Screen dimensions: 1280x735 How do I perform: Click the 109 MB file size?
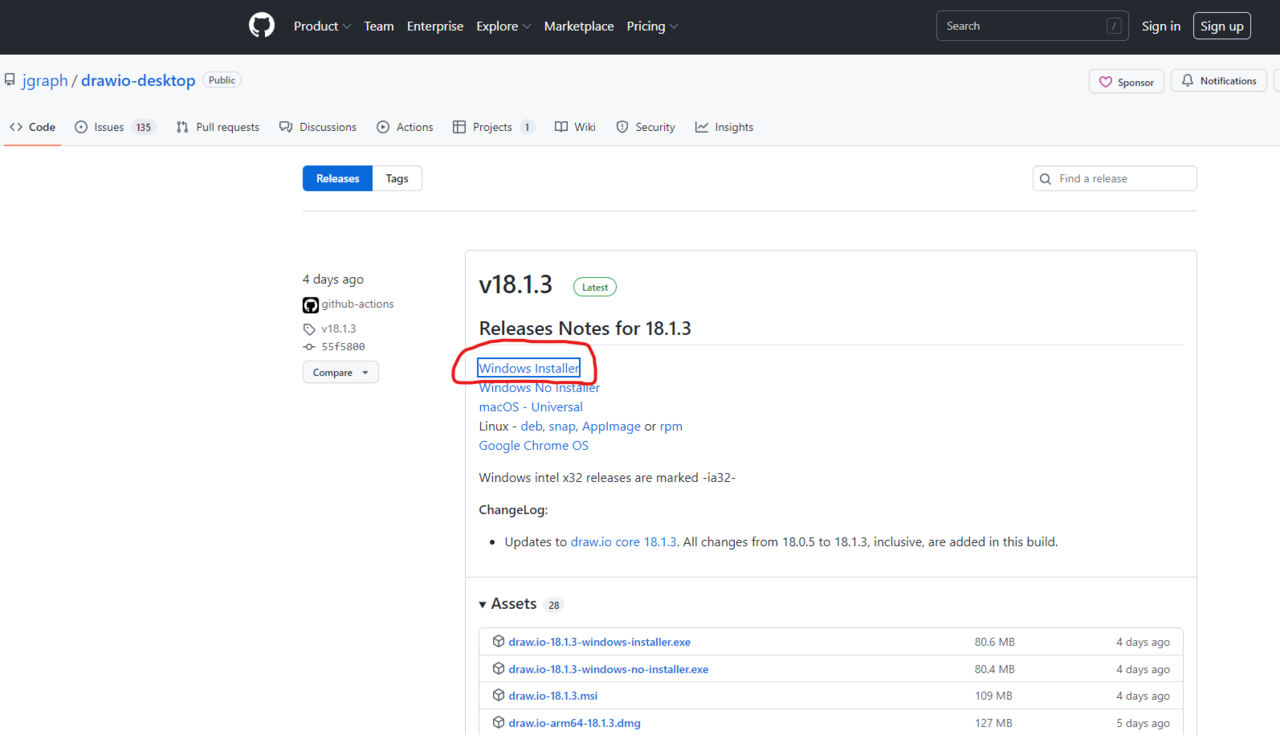[x=992, y=696]
